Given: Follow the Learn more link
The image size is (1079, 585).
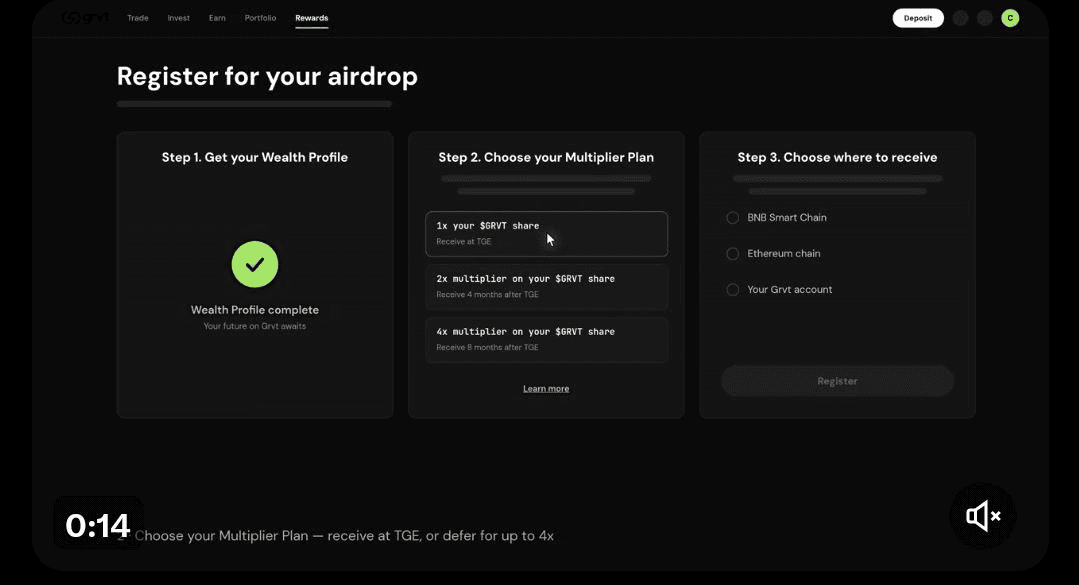Looking at the screenshot, I should (x=546, y=389).
